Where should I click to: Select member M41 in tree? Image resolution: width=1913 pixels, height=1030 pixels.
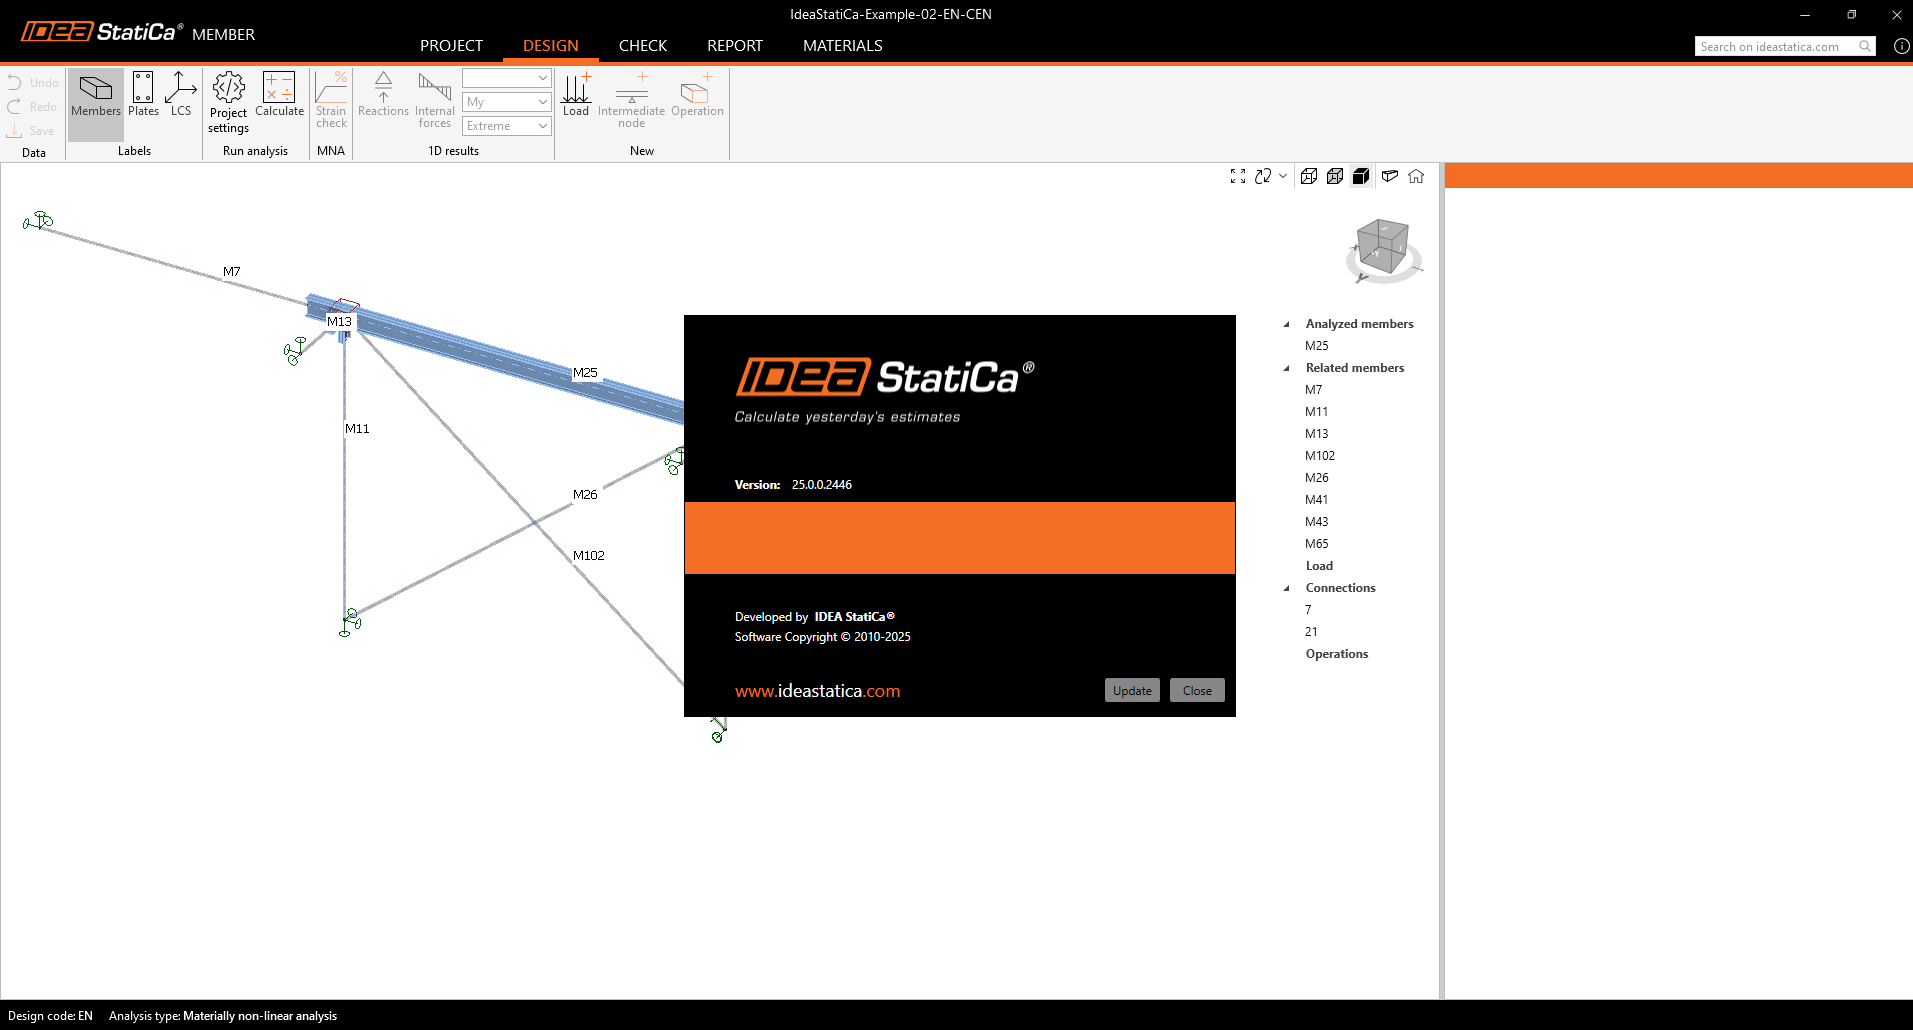[1316, 500]
